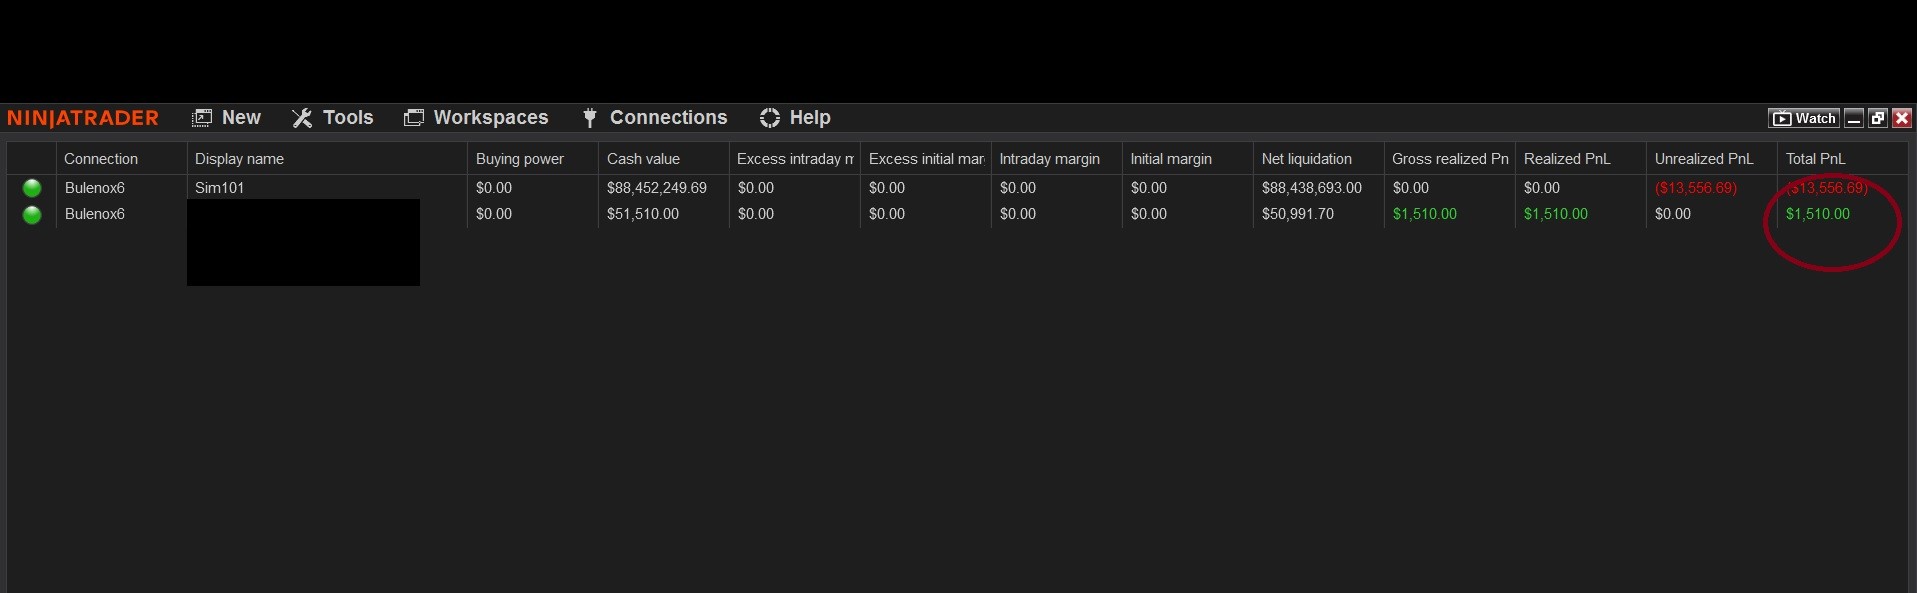Click the Total PnL column header
The width and height of the screenshot is (1917, 593).
pos(1816,159)
